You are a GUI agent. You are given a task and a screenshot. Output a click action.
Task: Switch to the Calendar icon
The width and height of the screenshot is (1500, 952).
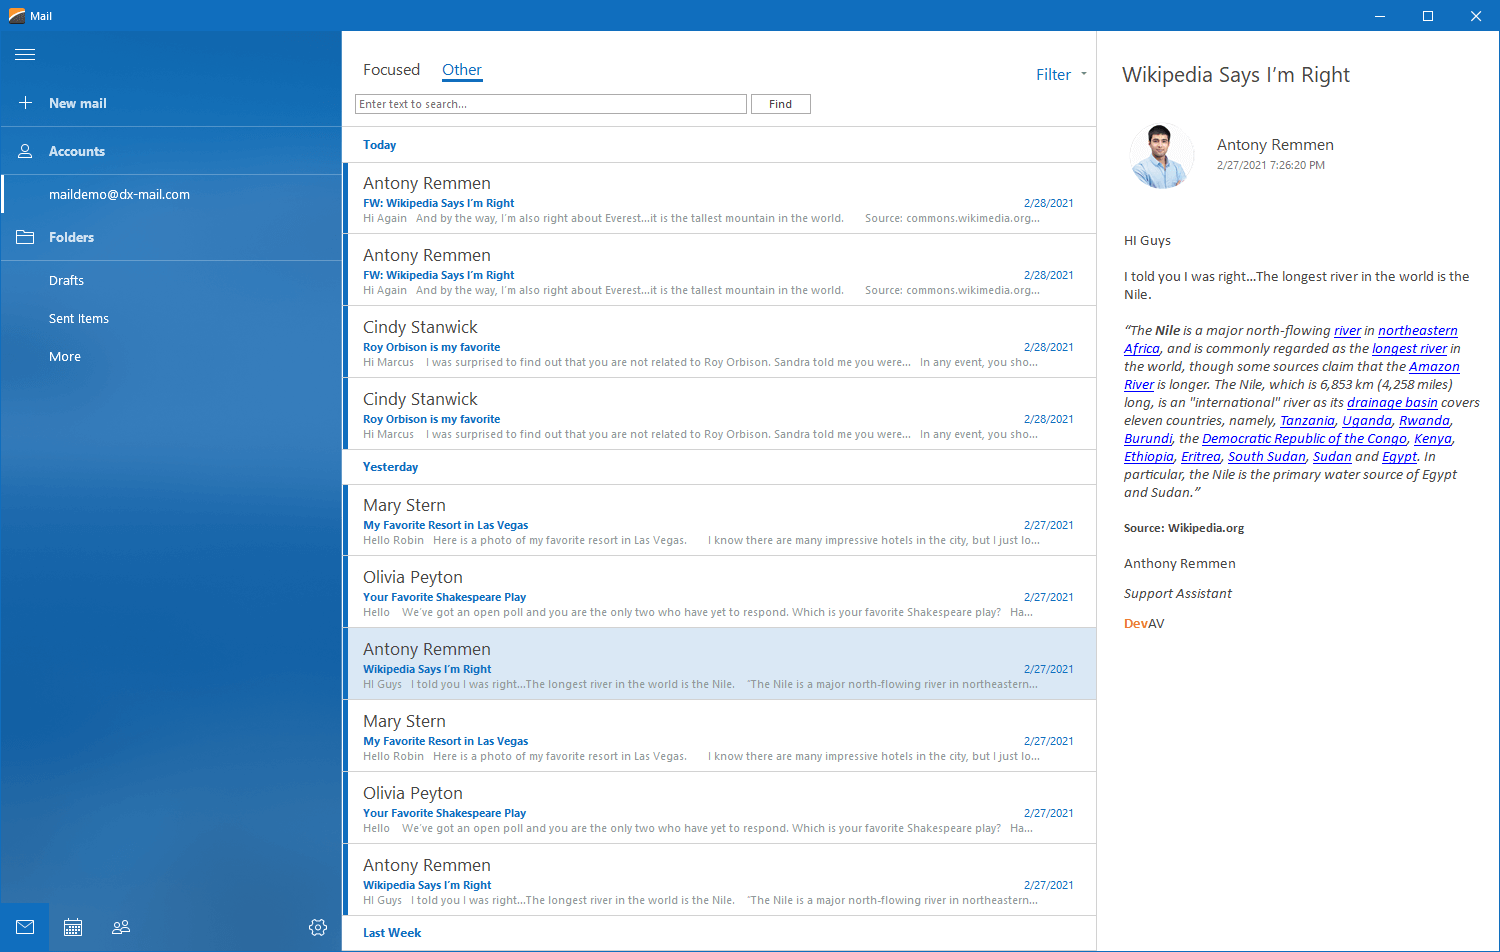(x=72, y=927)
